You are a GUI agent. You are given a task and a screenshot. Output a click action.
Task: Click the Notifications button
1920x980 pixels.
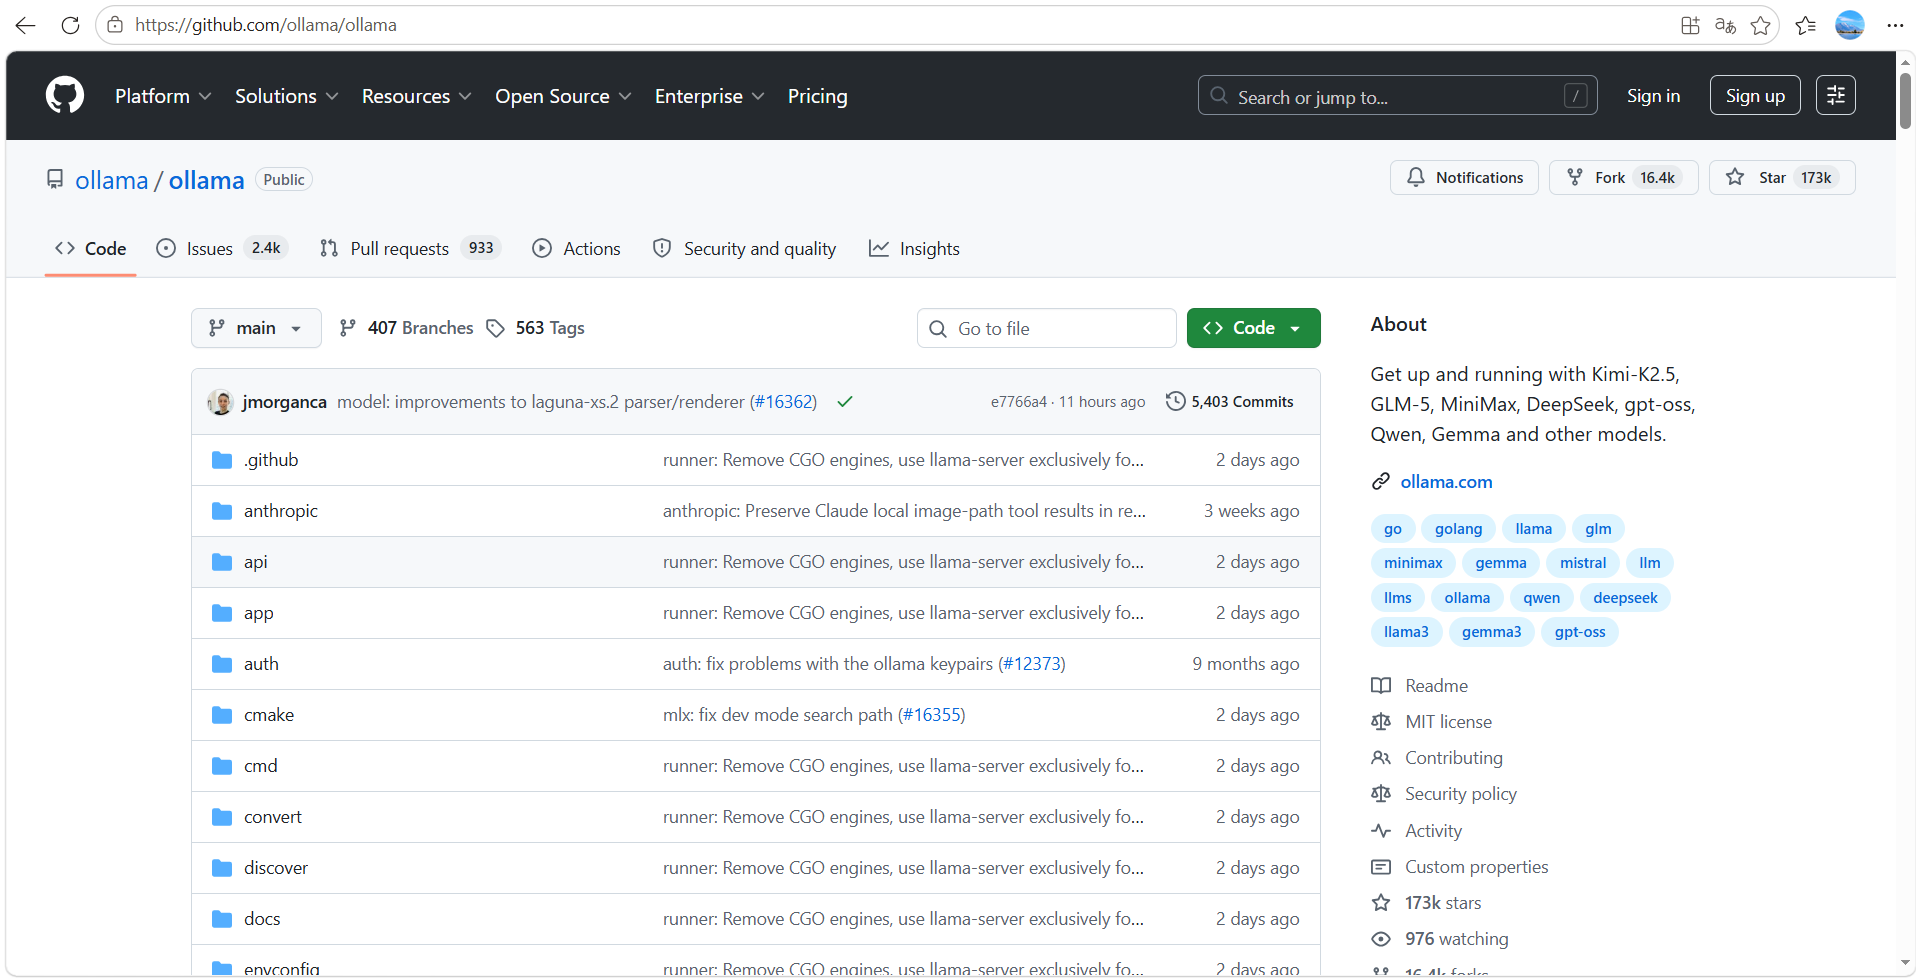[1464, 177]
